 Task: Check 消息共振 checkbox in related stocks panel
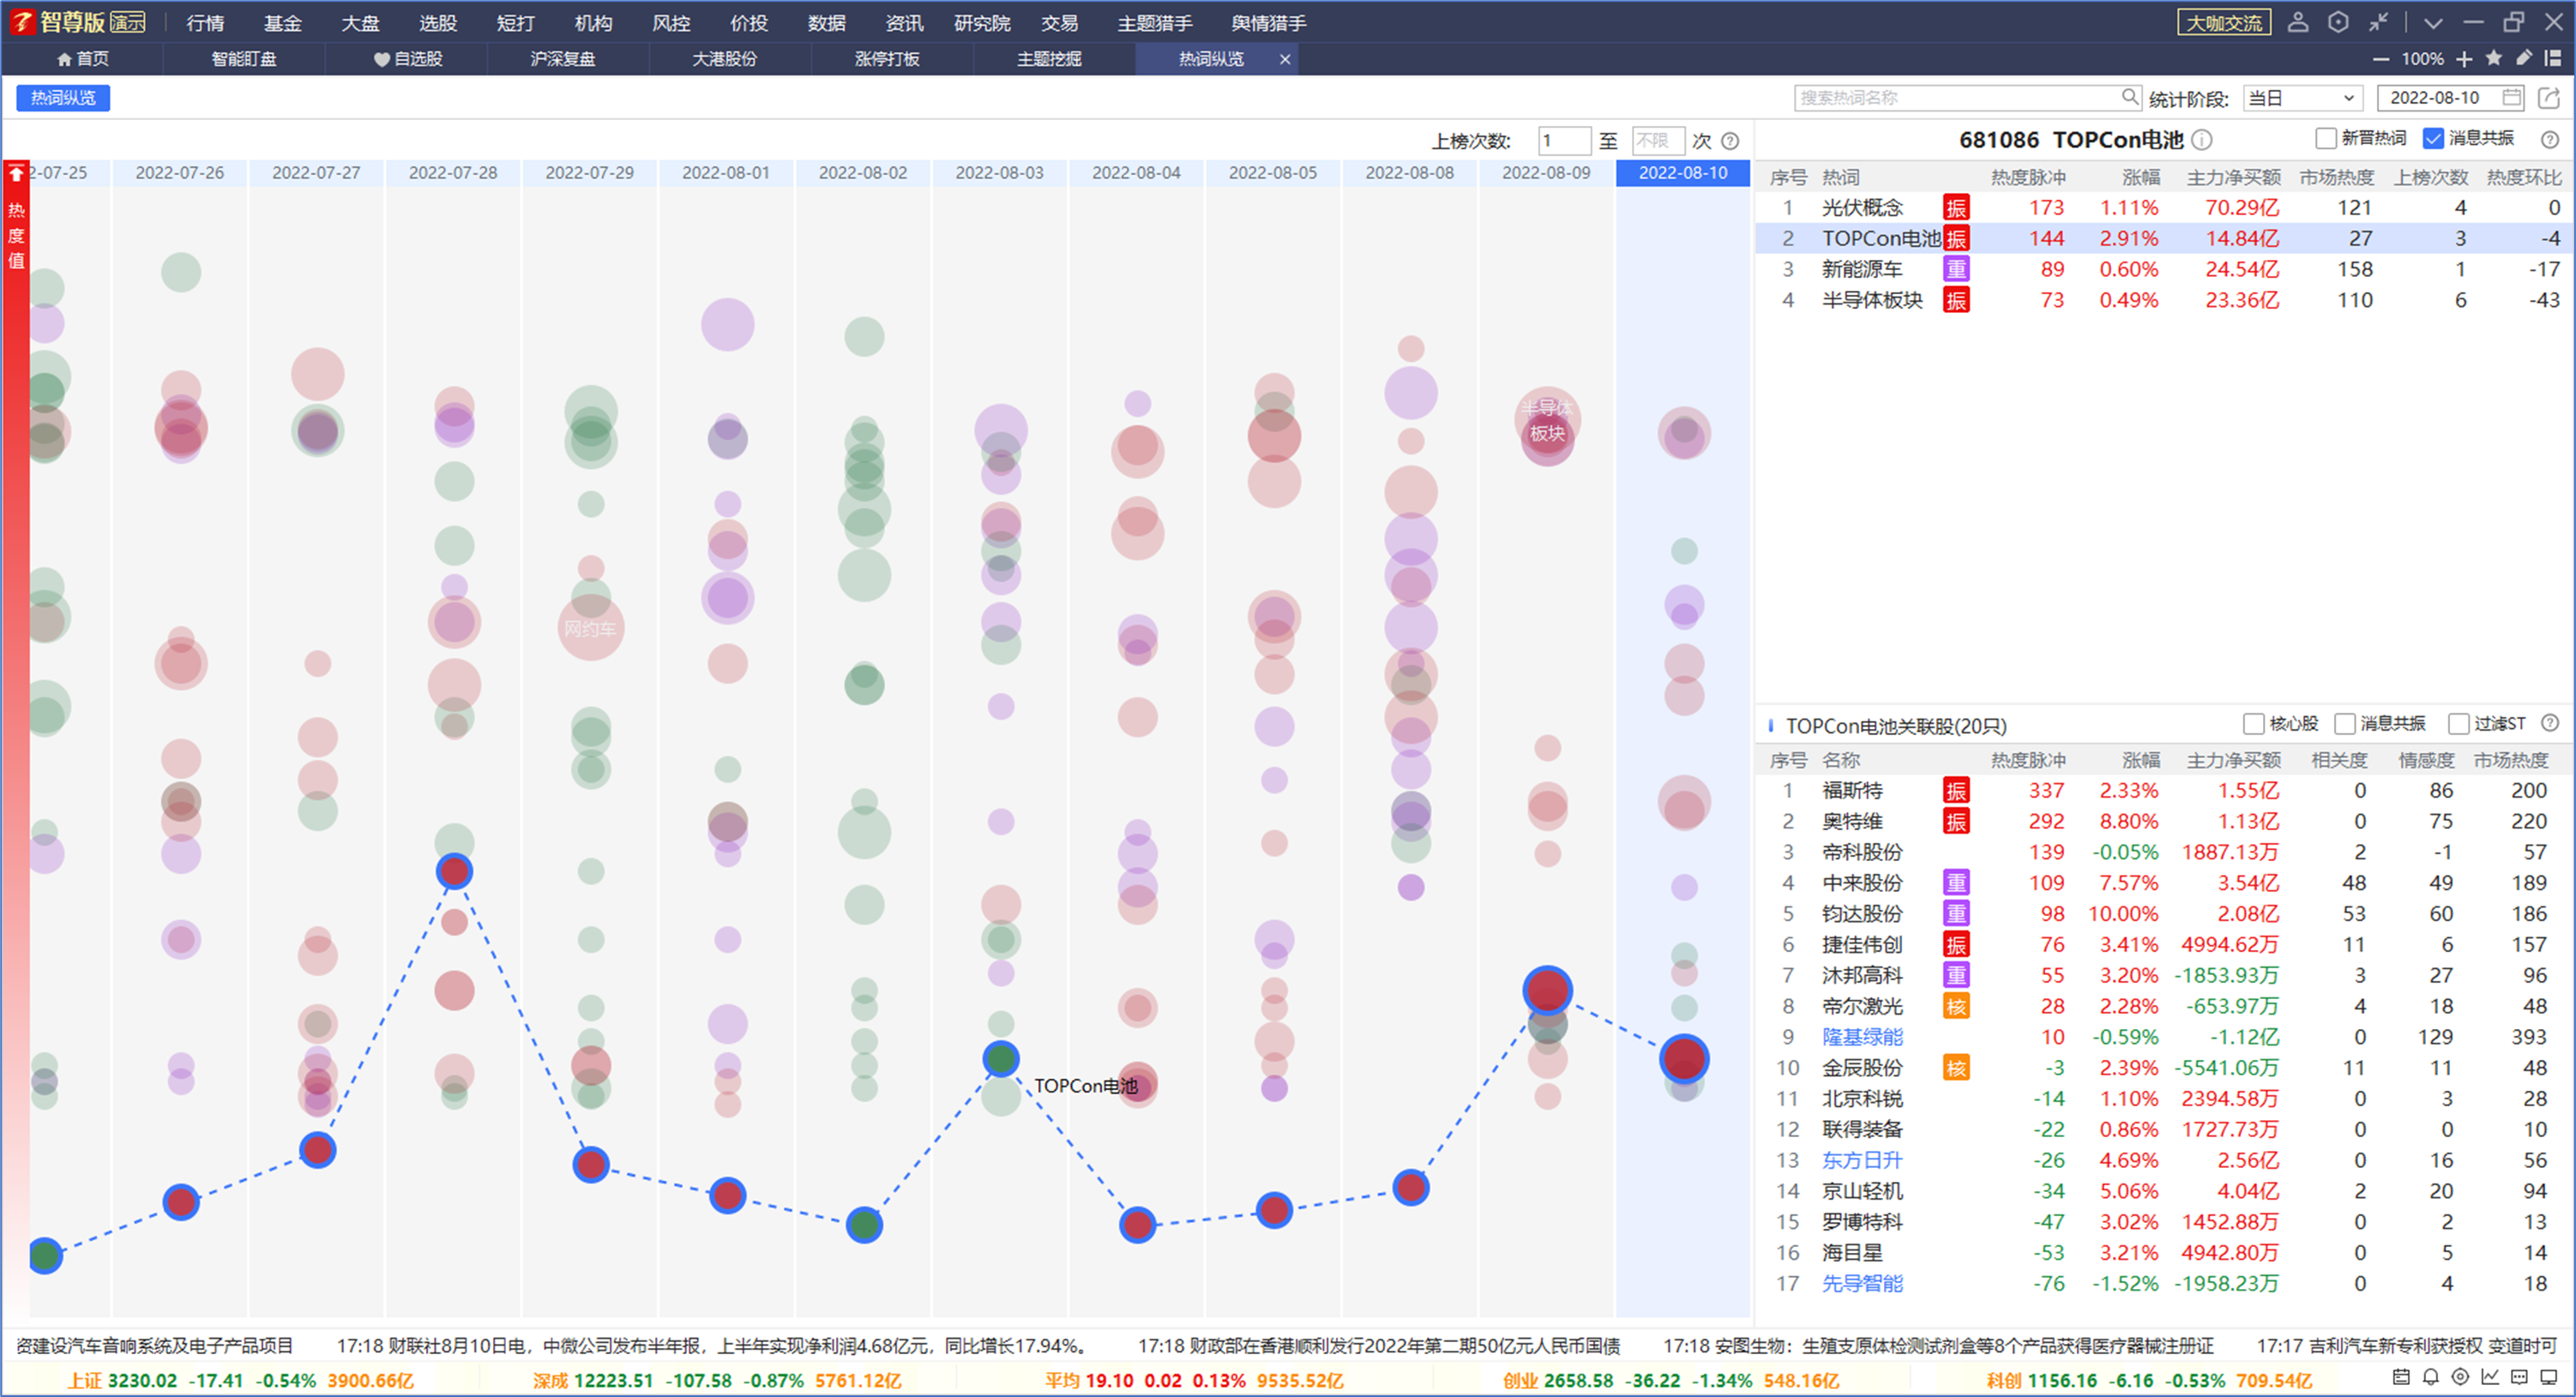[x=2345, y=723]
